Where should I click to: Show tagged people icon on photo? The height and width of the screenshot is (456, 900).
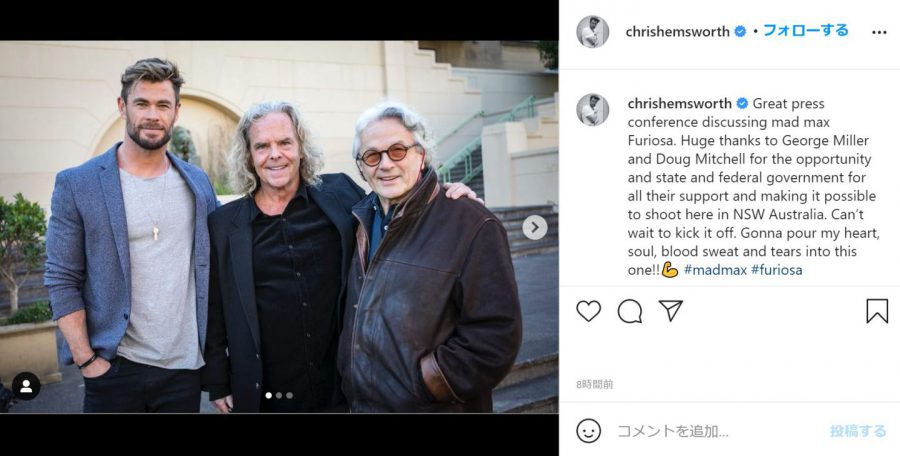tap(26, 386)
